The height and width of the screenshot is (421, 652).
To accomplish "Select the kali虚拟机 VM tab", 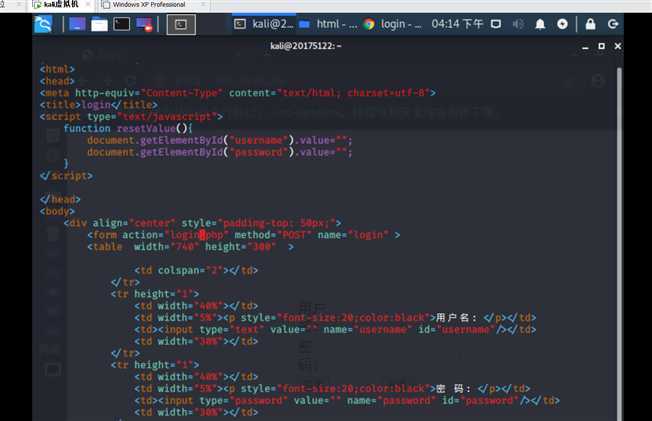I will pos(60,5).
